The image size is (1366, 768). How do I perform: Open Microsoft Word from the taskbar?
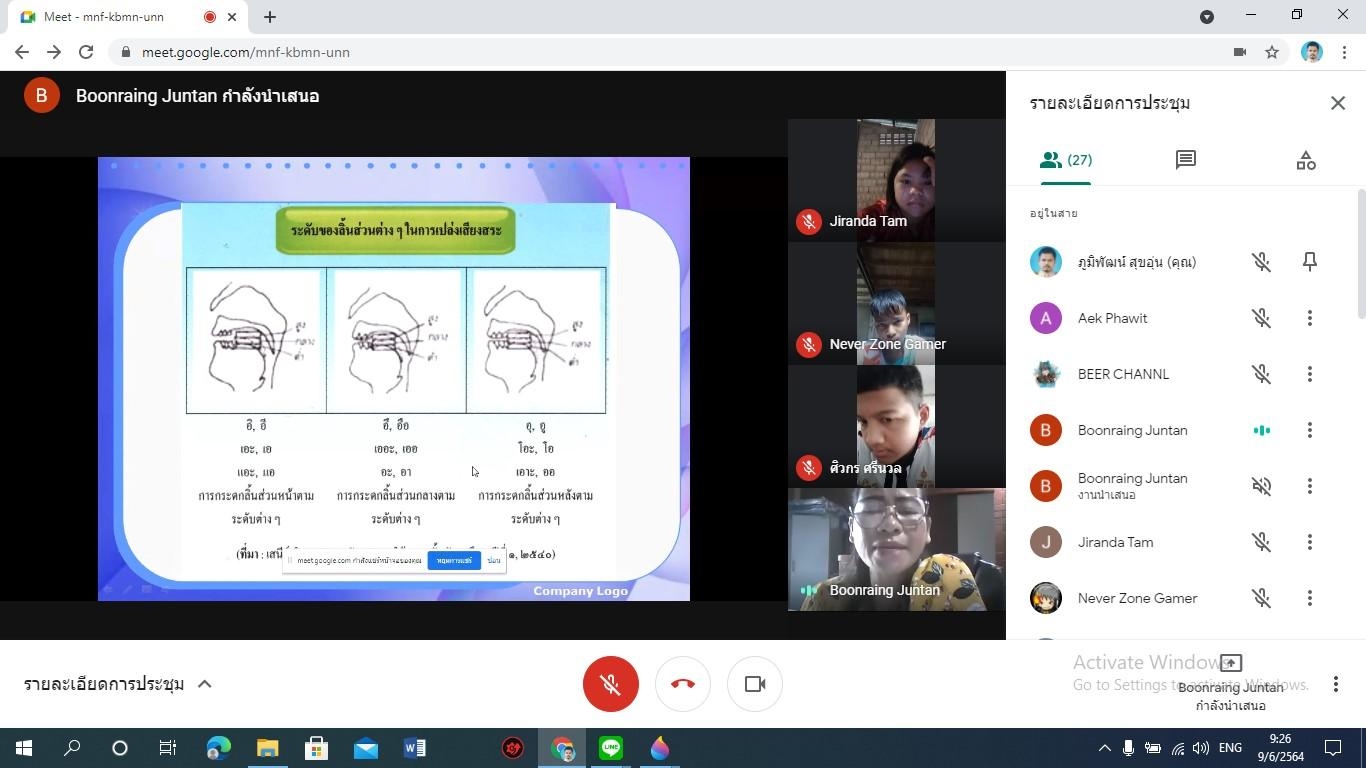[414, 748]
